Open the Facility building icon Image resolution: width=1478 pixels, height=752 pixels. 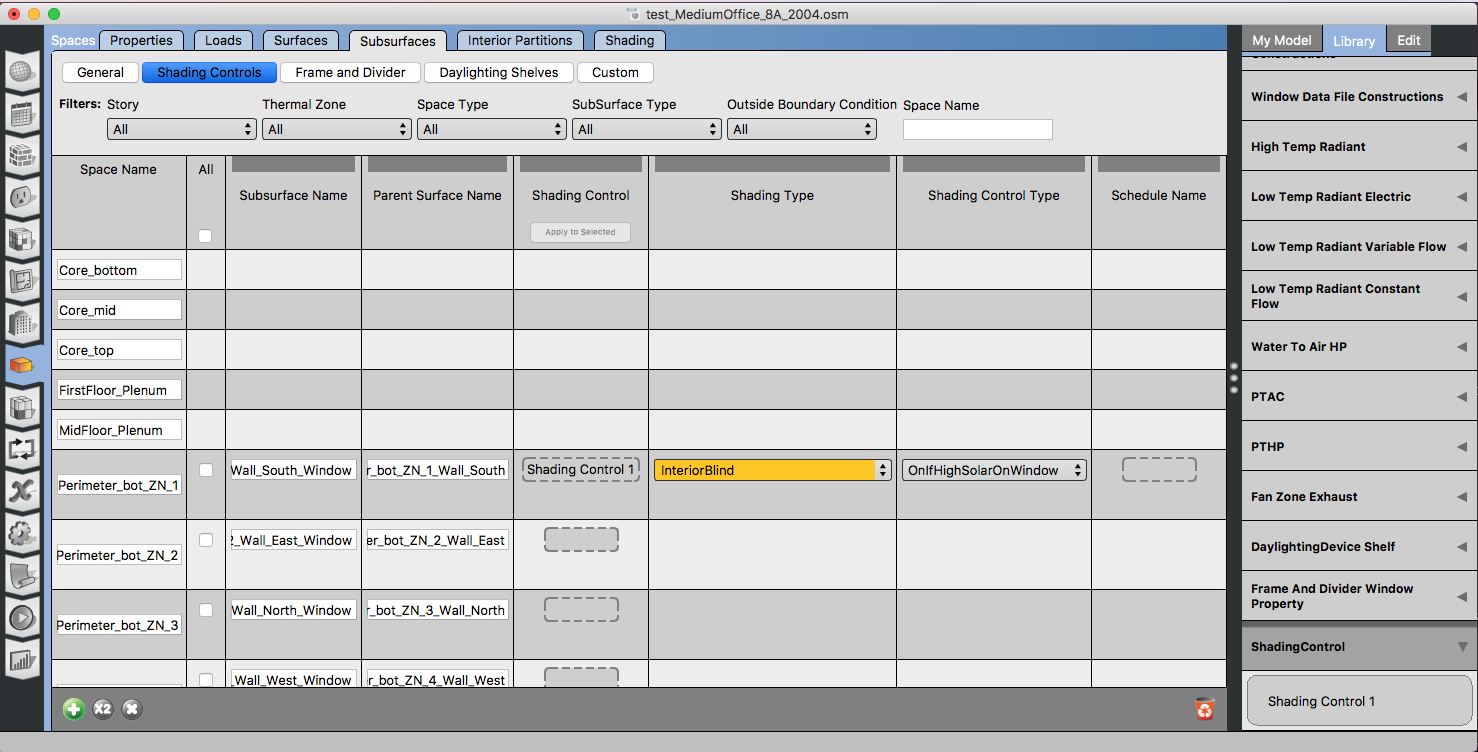pyautogui.click(x=22, y=323)
